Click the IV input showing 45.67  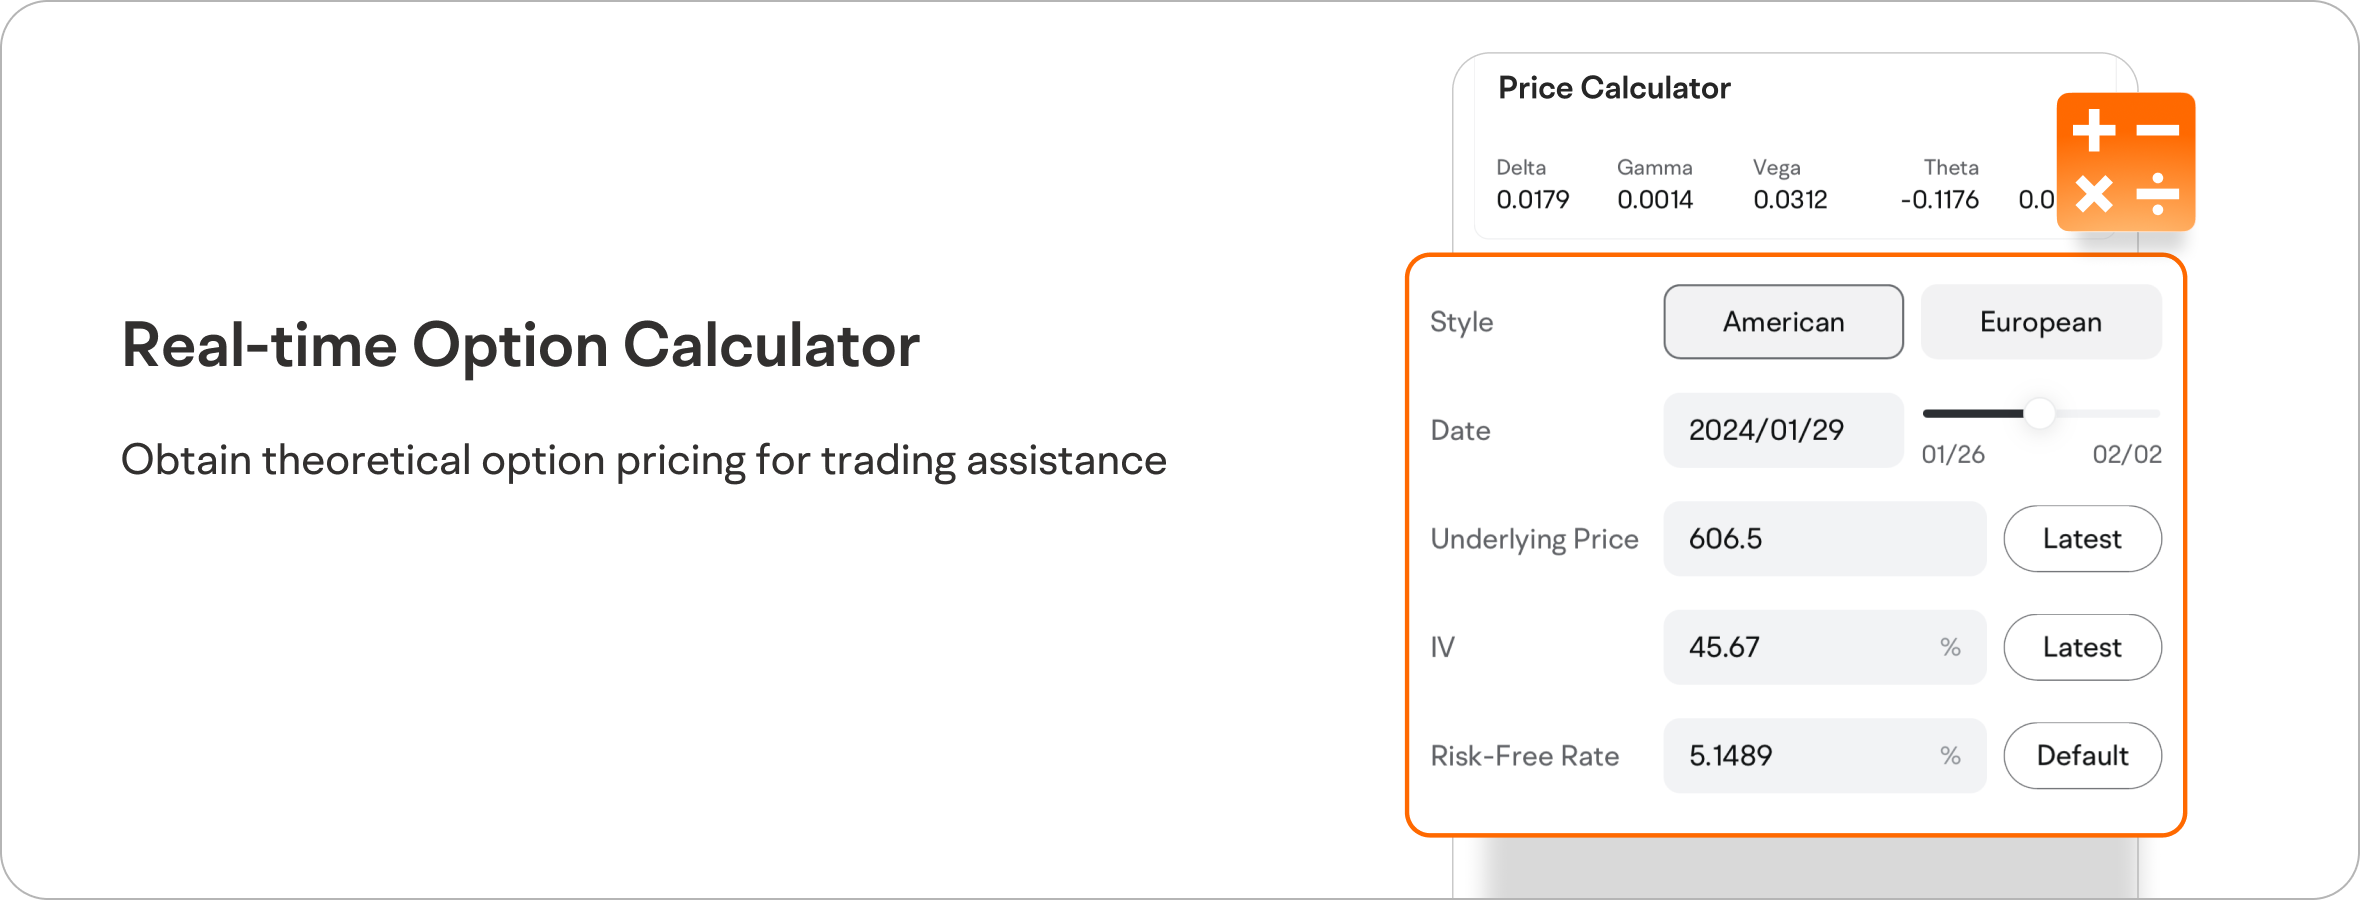pos(1800,647)
